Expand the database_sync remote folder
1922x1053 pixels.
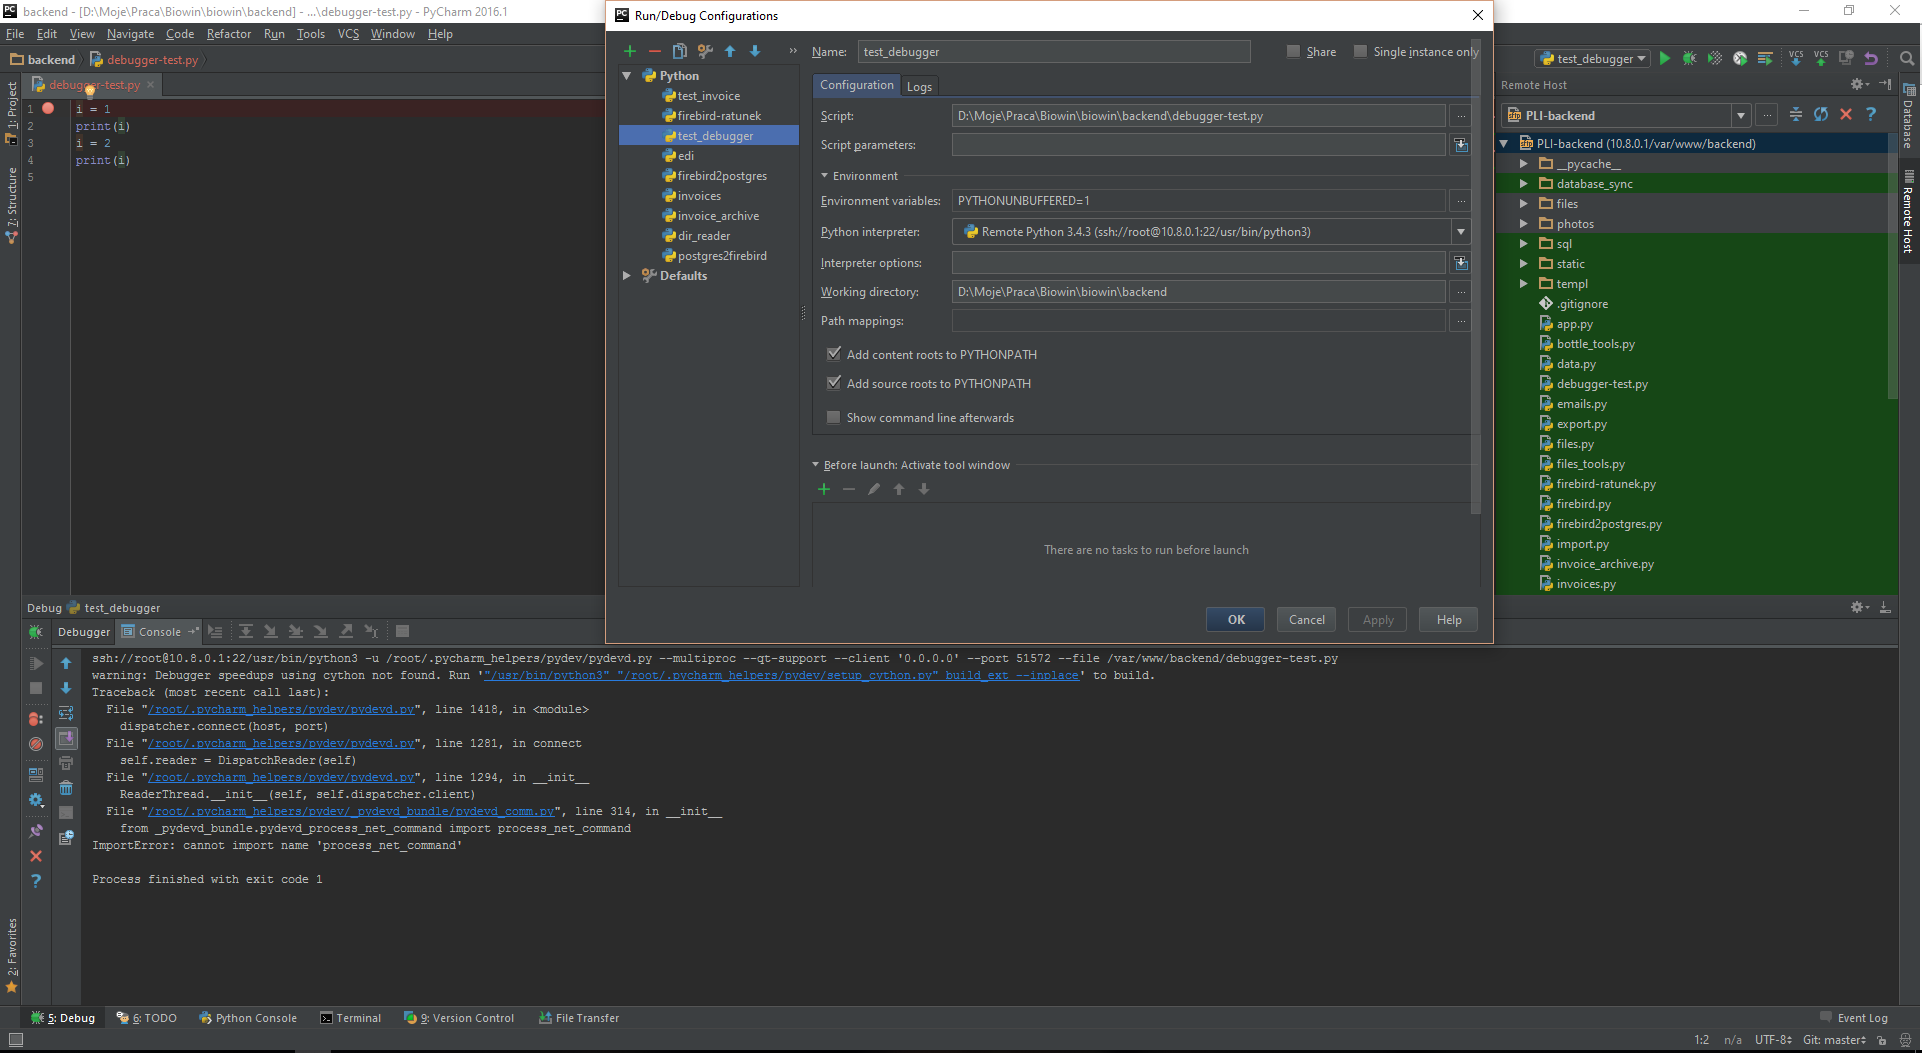point(1524,184)
